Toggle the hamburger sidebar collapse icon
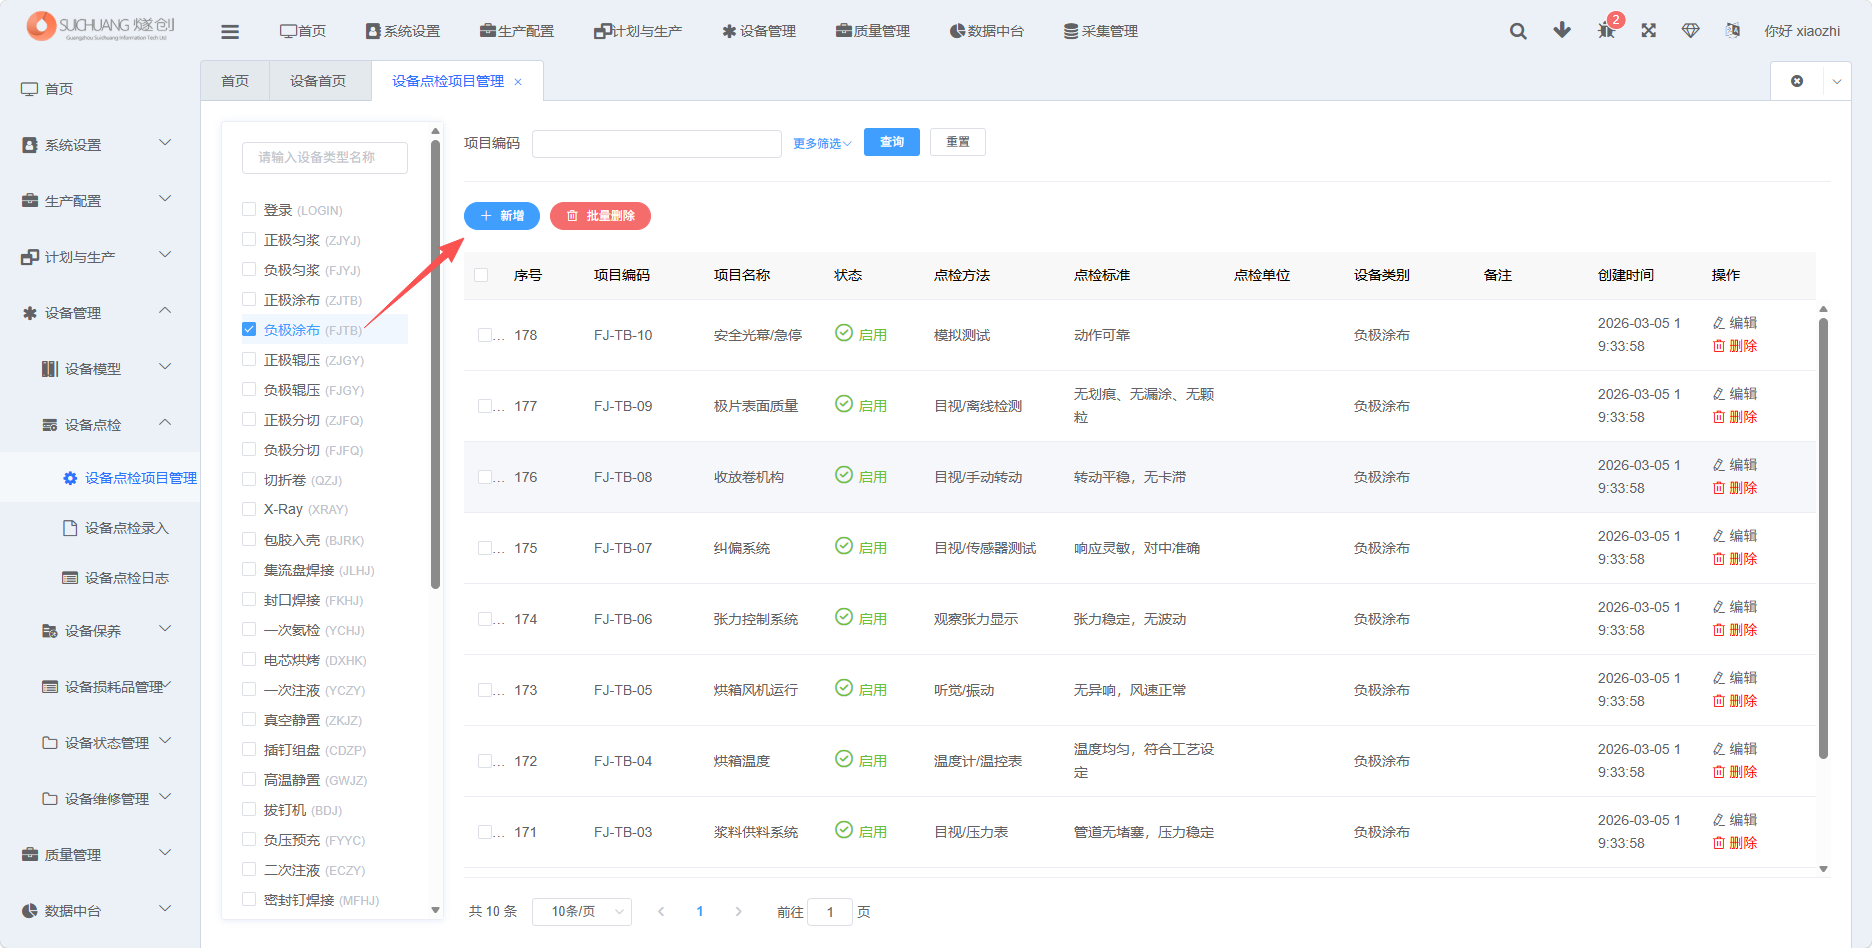Viewport: 1872px width, 948px height. click(230, 32)
